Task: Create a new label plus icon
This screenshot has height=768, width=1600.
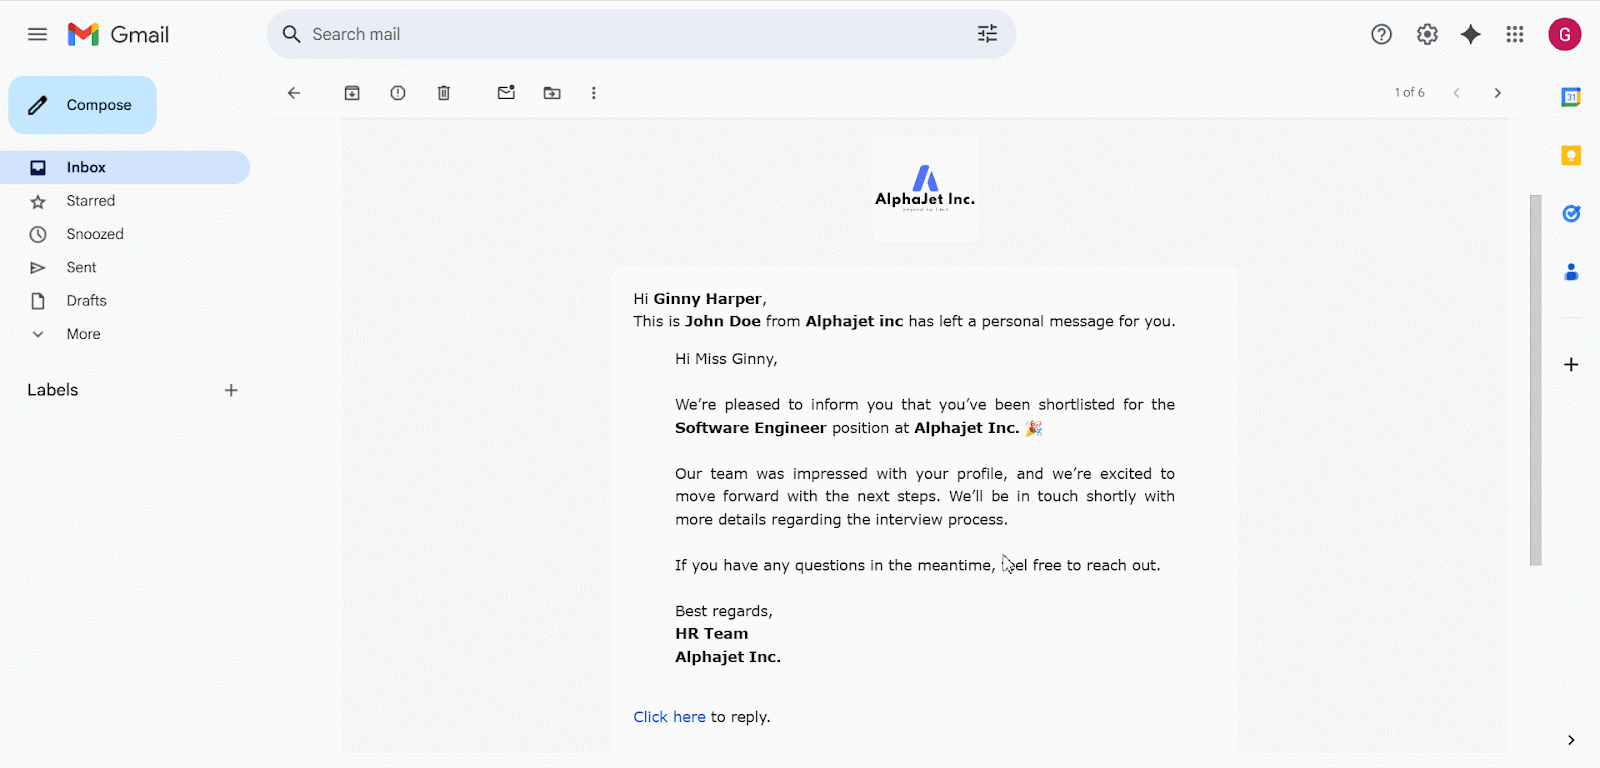Action: (x=231, y=390)
